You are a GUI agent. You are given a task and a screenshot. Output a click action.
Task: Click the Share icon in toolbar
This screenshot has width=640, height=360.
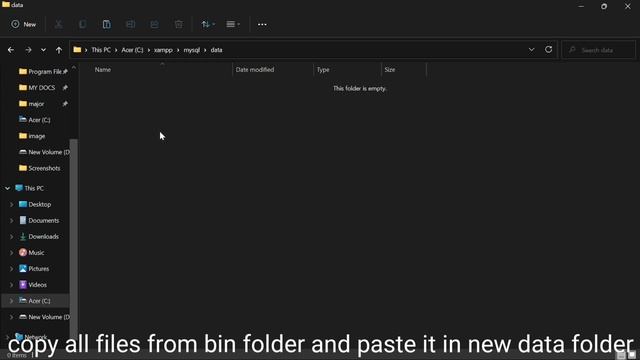(155, 24)
